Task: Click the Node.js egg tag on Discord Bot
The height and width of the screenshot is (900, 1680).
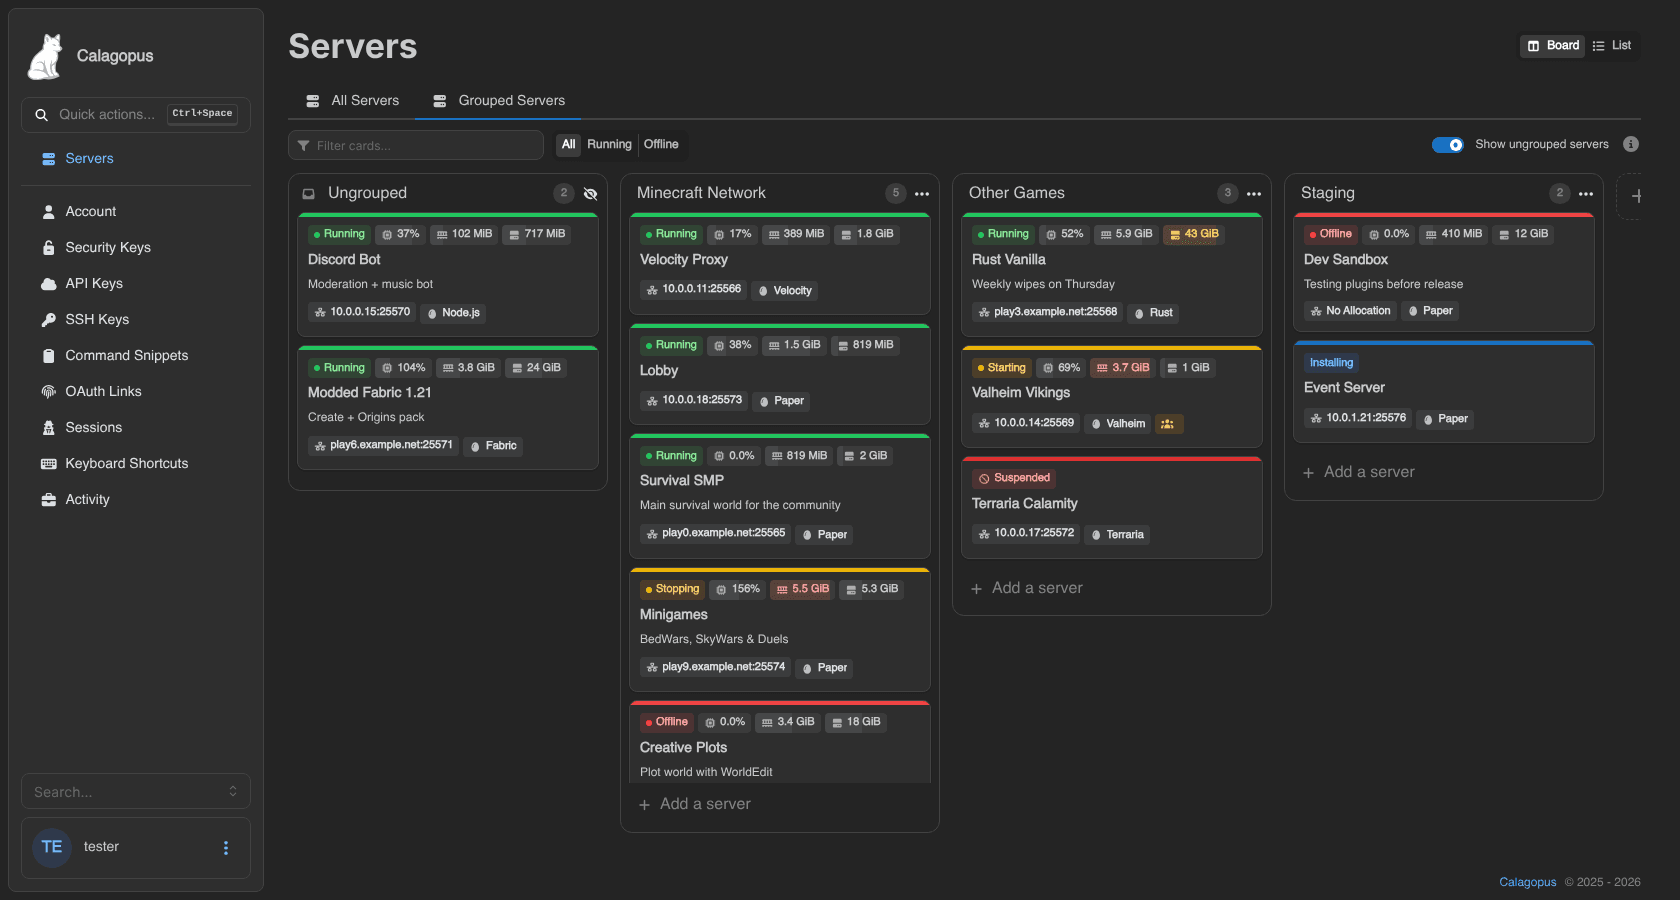Action: (453, 313)
